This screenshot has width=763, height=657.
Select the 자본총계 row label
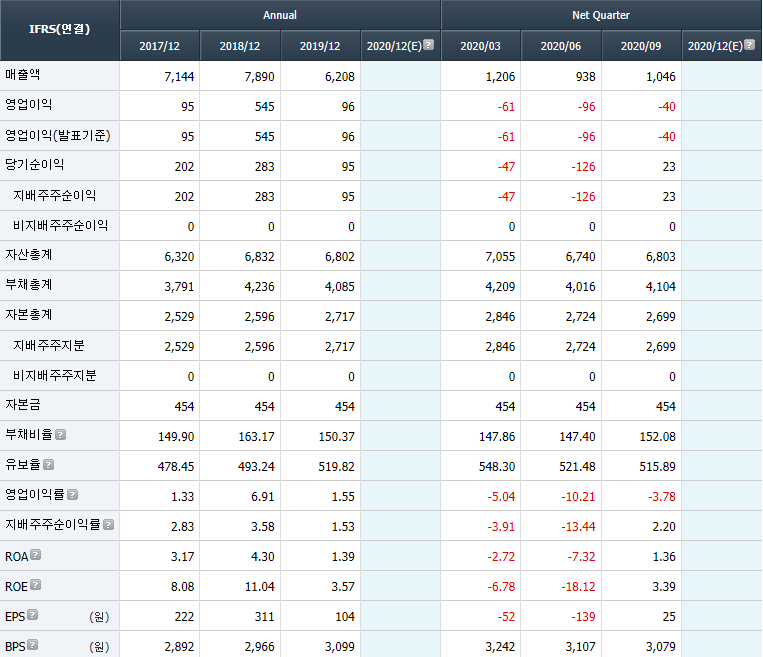pos(28,315)
